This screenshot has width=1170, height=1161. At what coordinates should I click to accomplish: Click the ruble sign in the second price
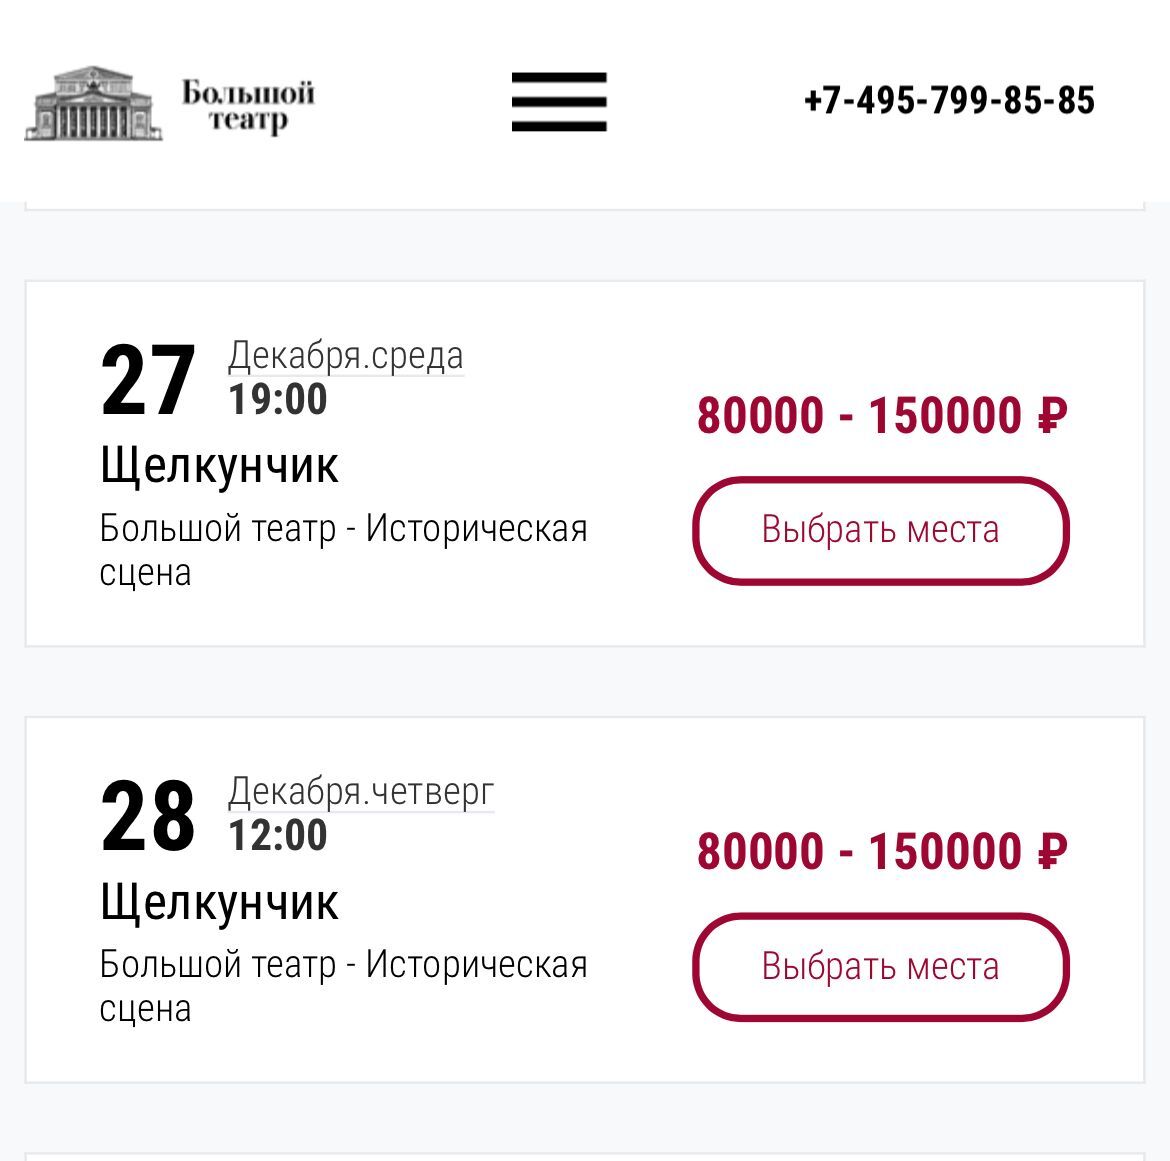pyautogui.click(x=1052, y=851)
